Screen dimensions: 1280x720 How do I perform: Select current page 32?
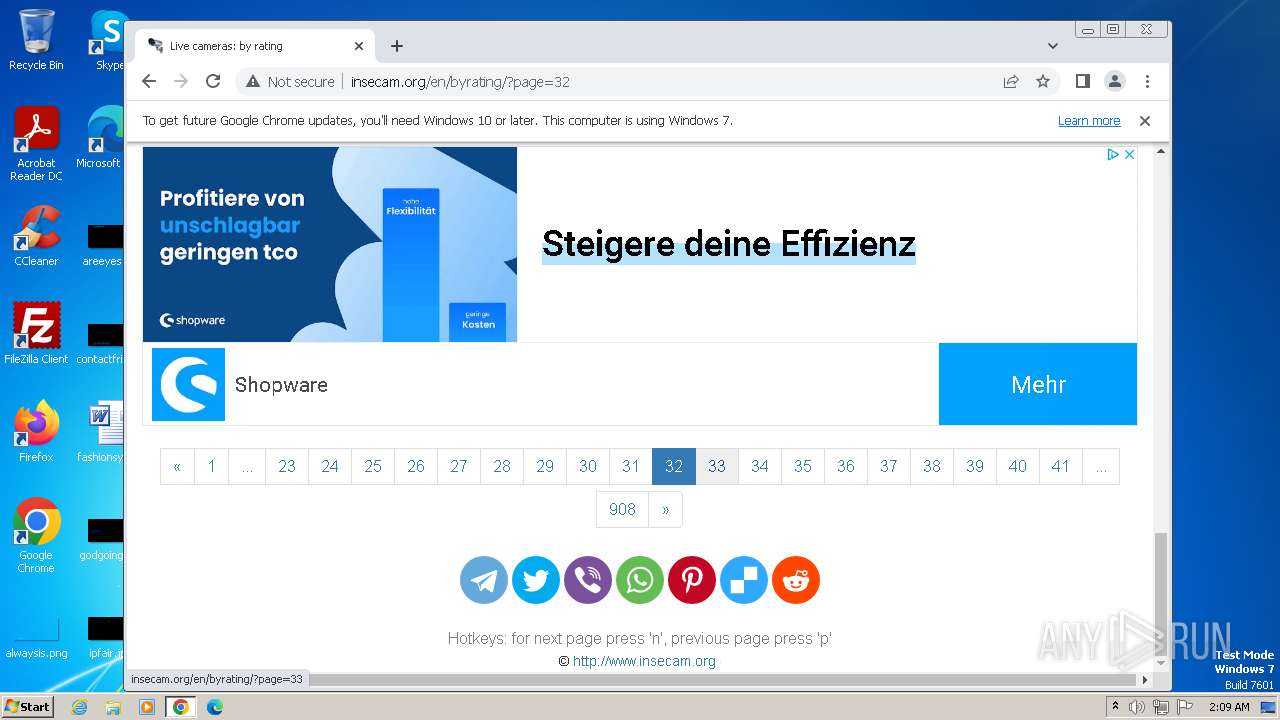(674, 466)
